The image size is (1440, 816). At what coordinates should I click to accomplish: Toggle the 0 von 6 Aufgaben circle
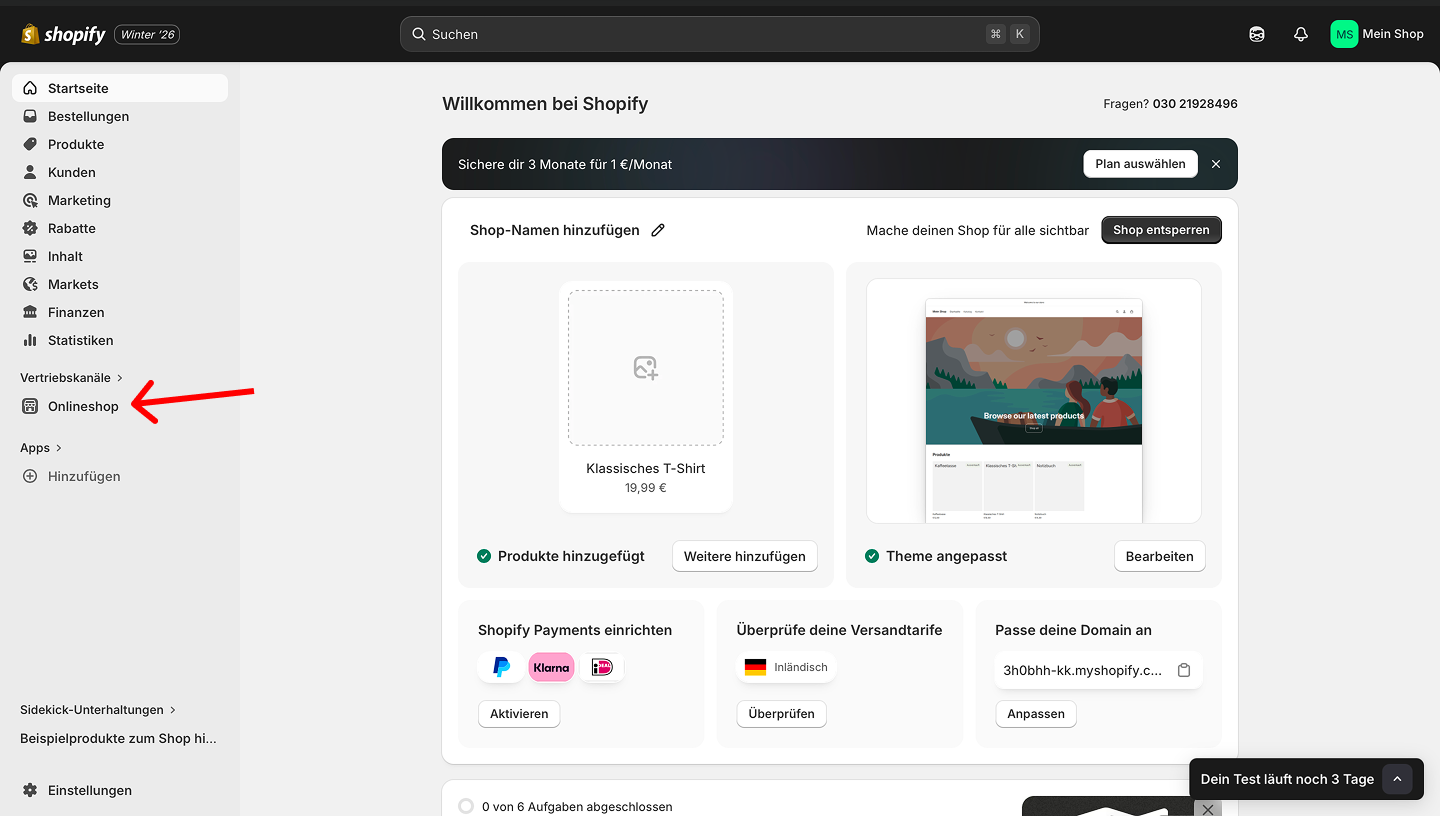coord(466,806)
